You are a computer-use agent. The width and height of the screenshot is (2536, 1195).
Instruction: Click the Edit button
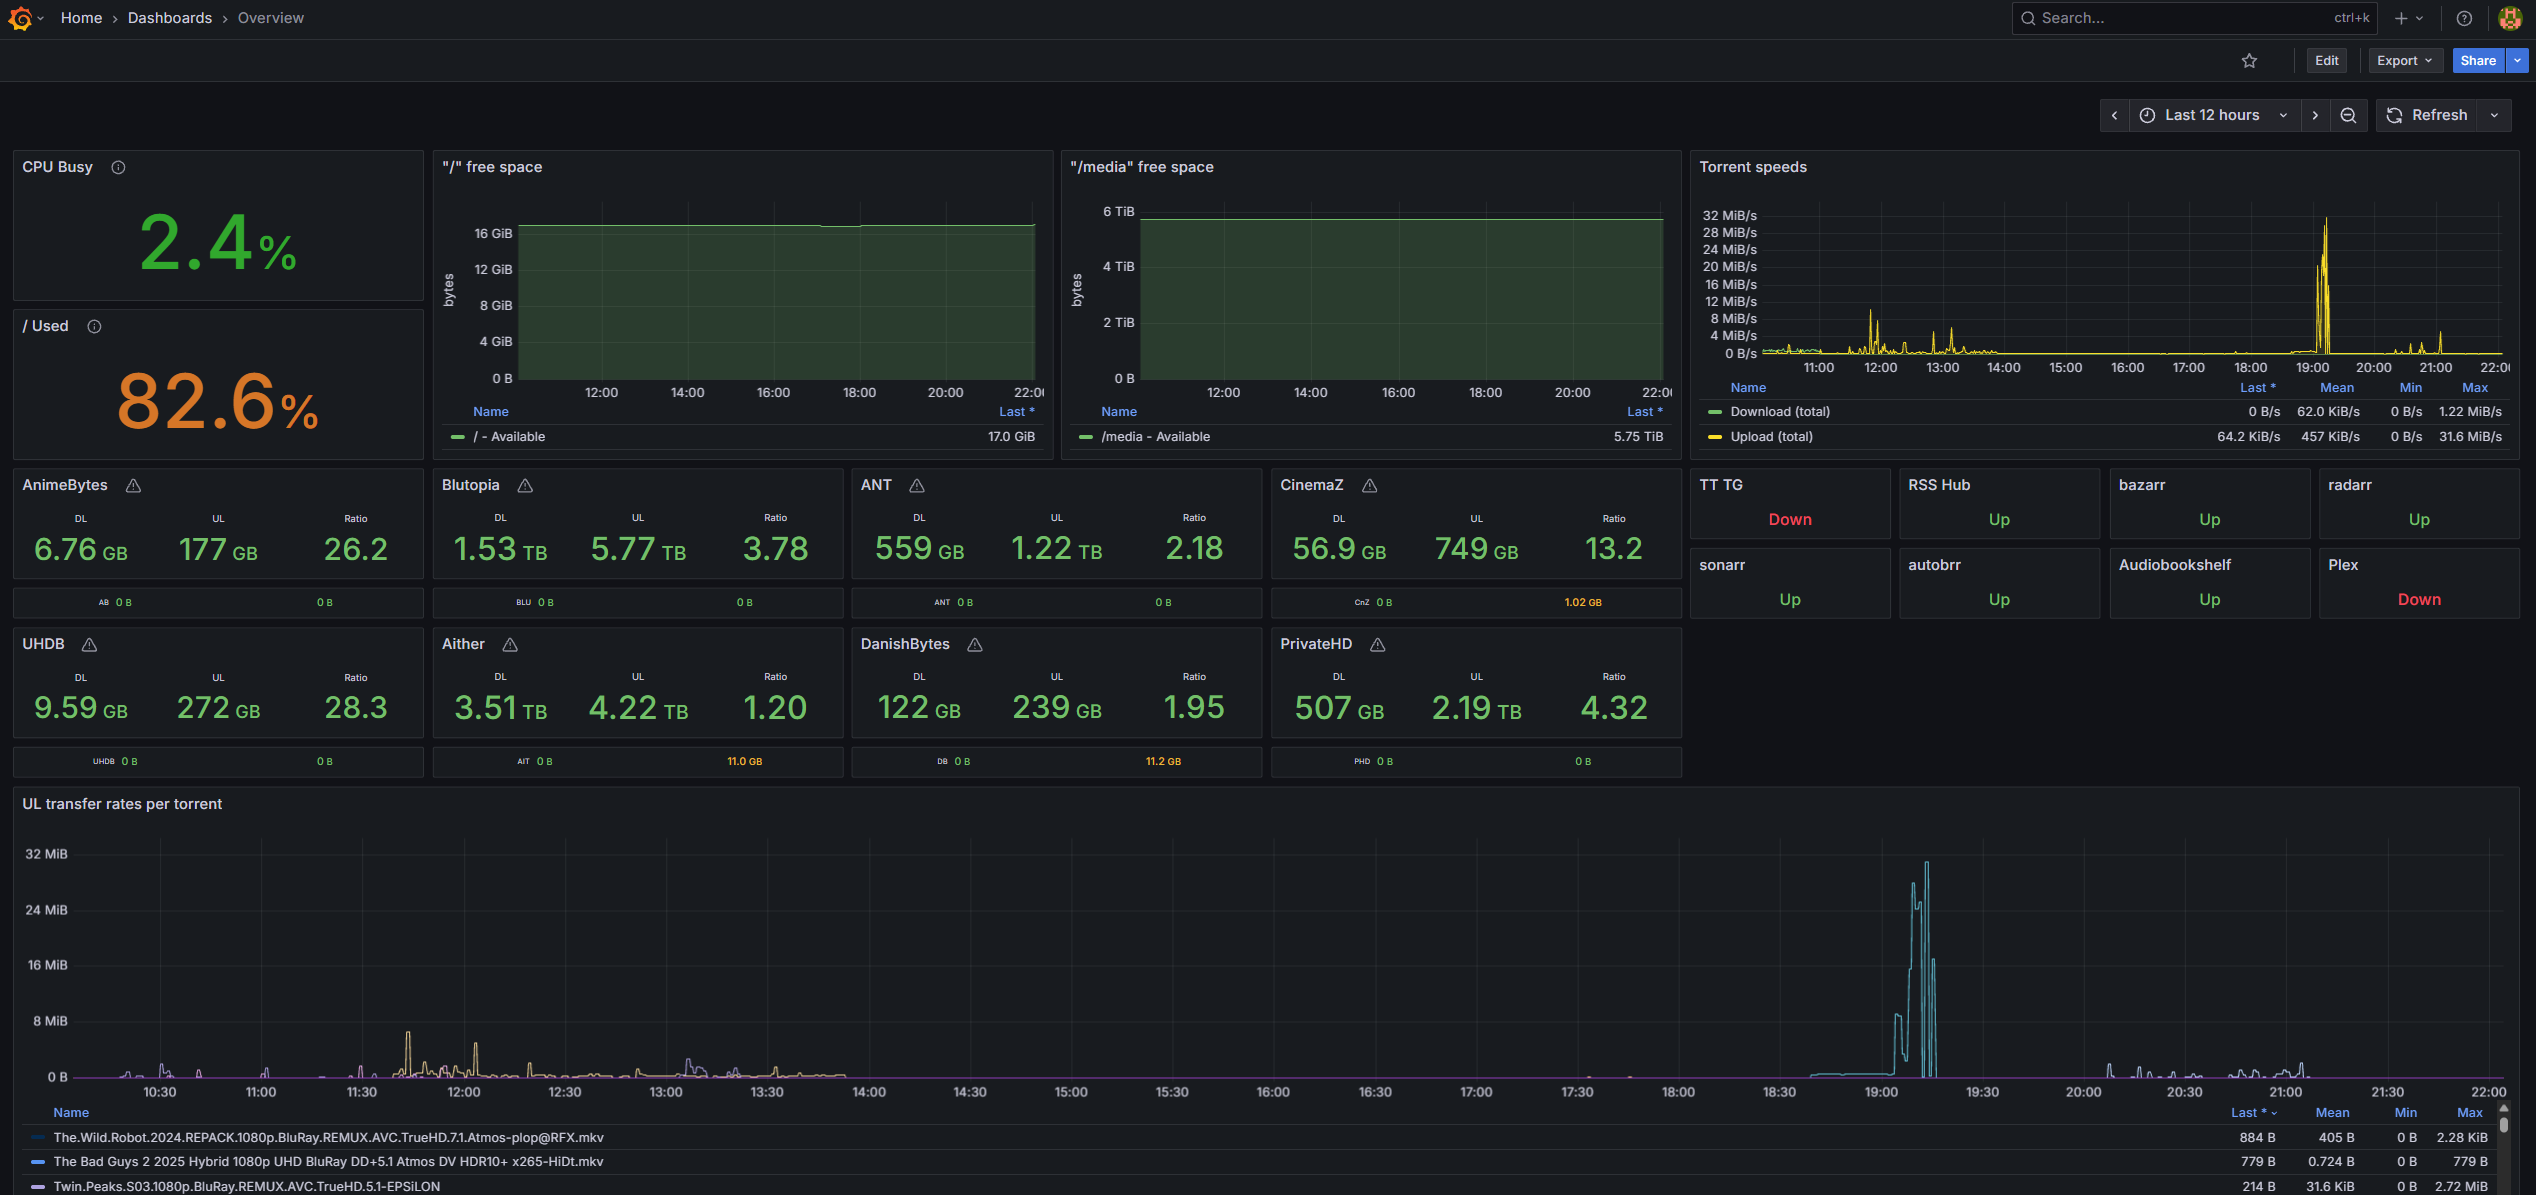[x=2326, y=61]
